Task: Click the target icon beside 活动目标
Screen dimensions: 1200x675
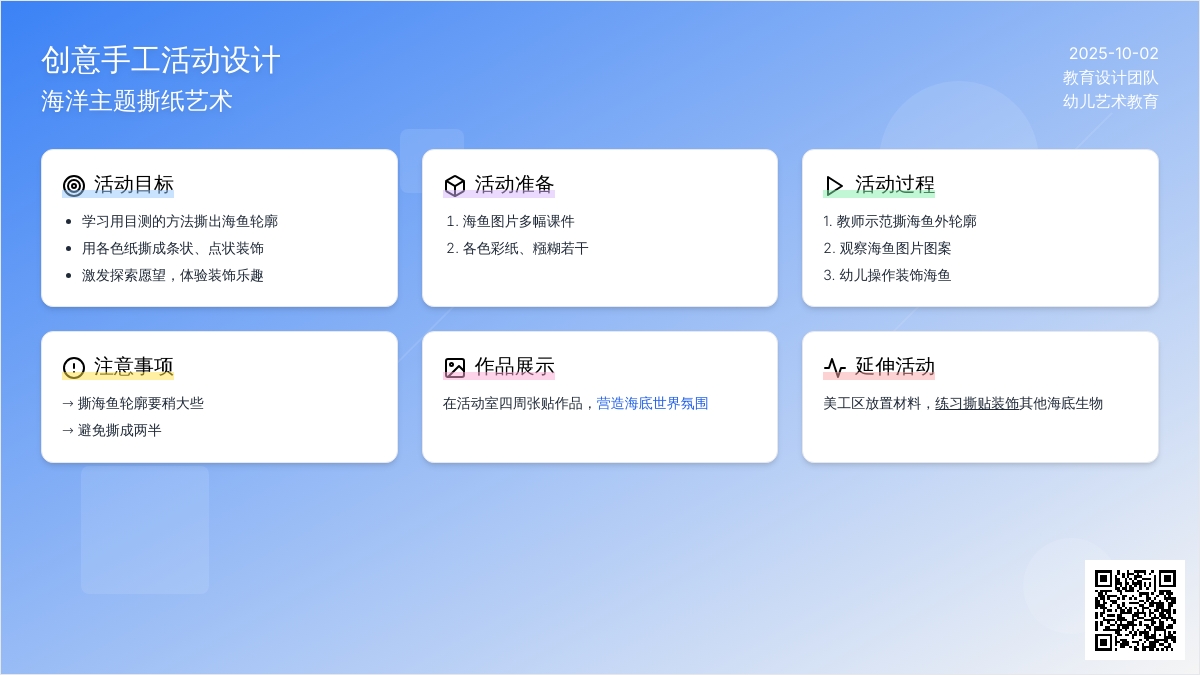Action: [73, 185]
